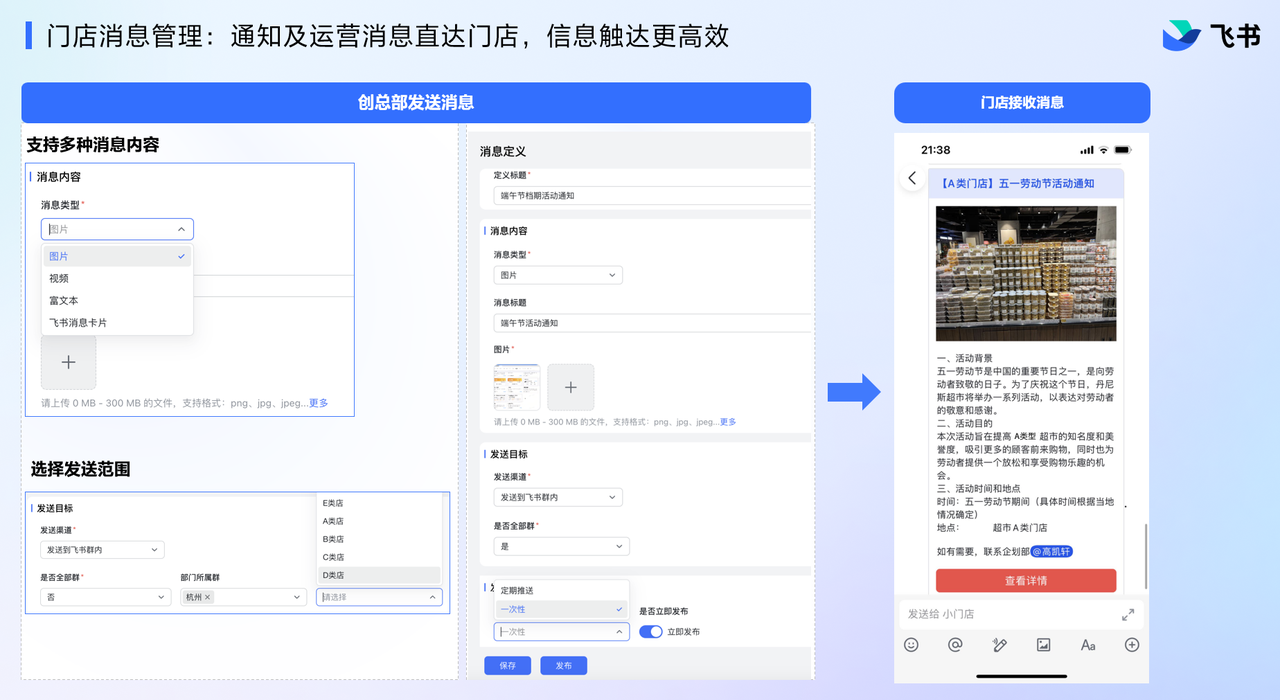
Task: Click the rich text pen icon
Action: 999,645
